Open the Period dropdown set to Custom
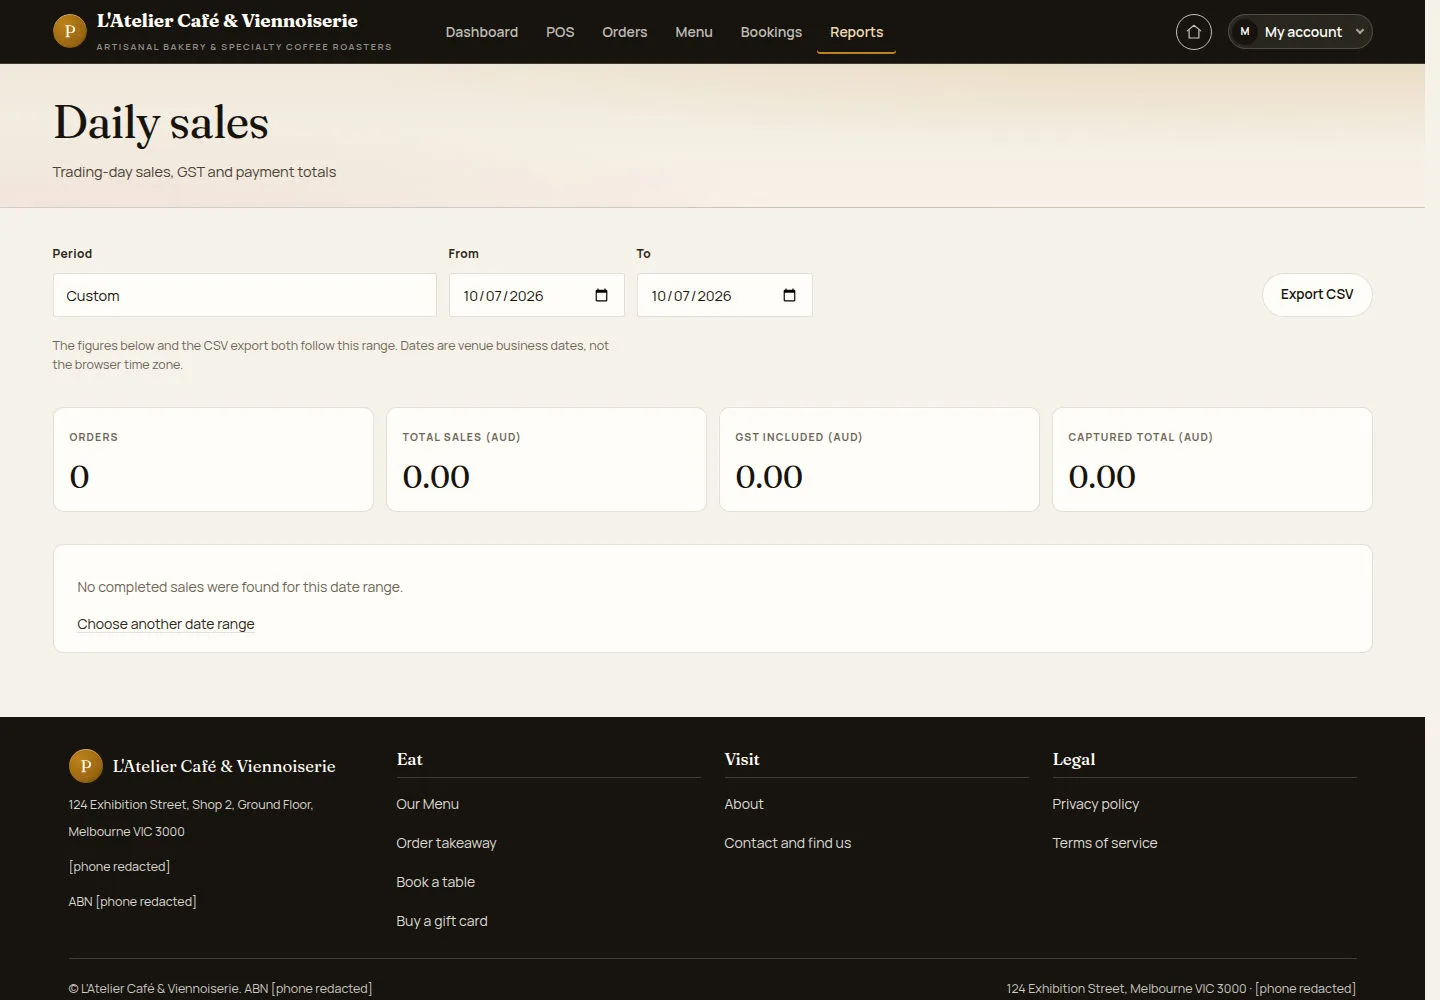This screenshot has height=1000, width=1440. (244, 295)
